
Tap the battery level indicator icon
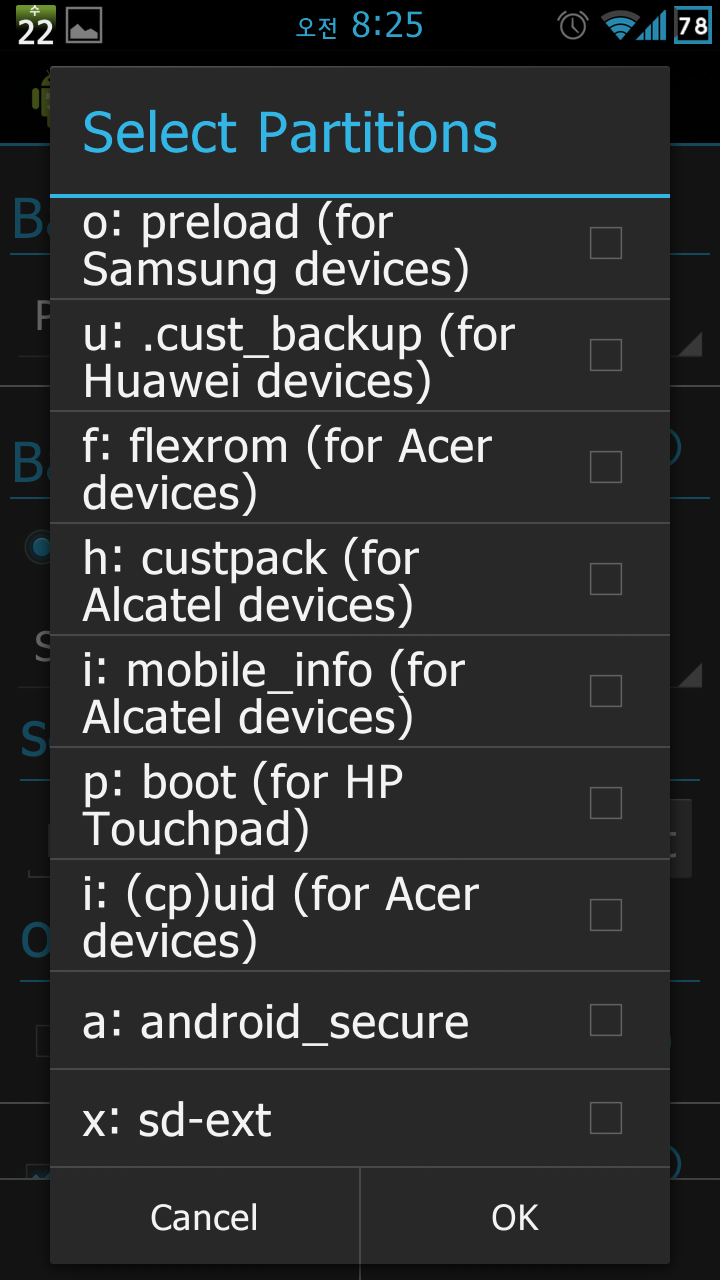[x=693, y=25]
